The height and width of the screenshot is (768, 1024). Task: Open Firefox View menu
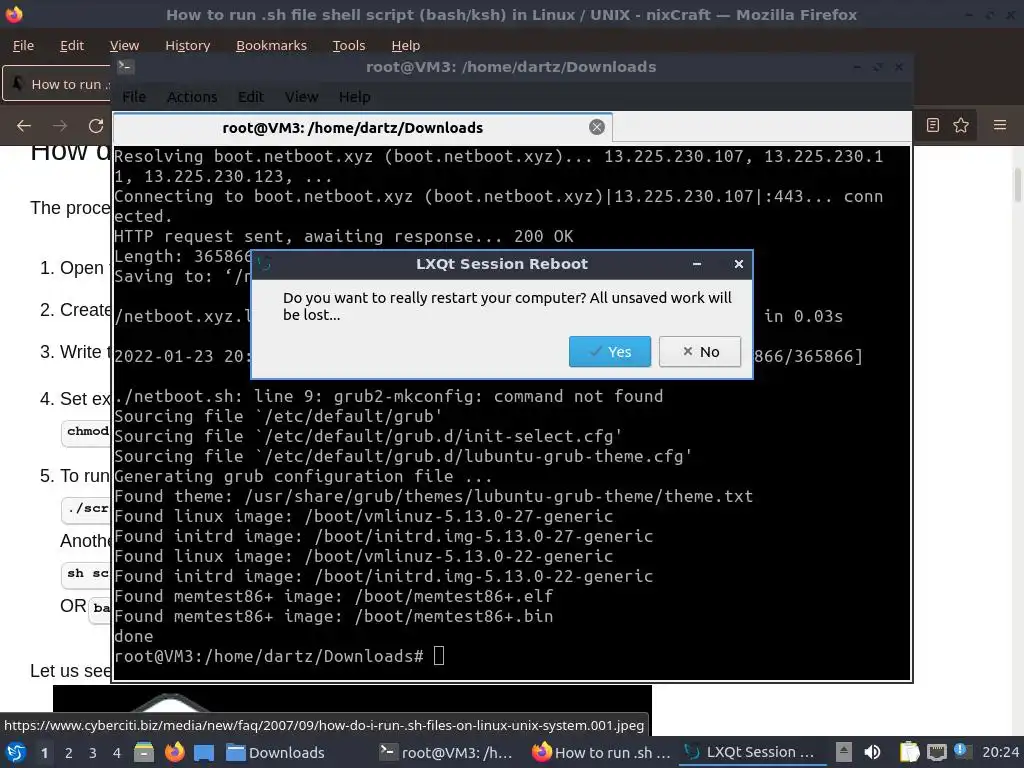click(124, 45)
